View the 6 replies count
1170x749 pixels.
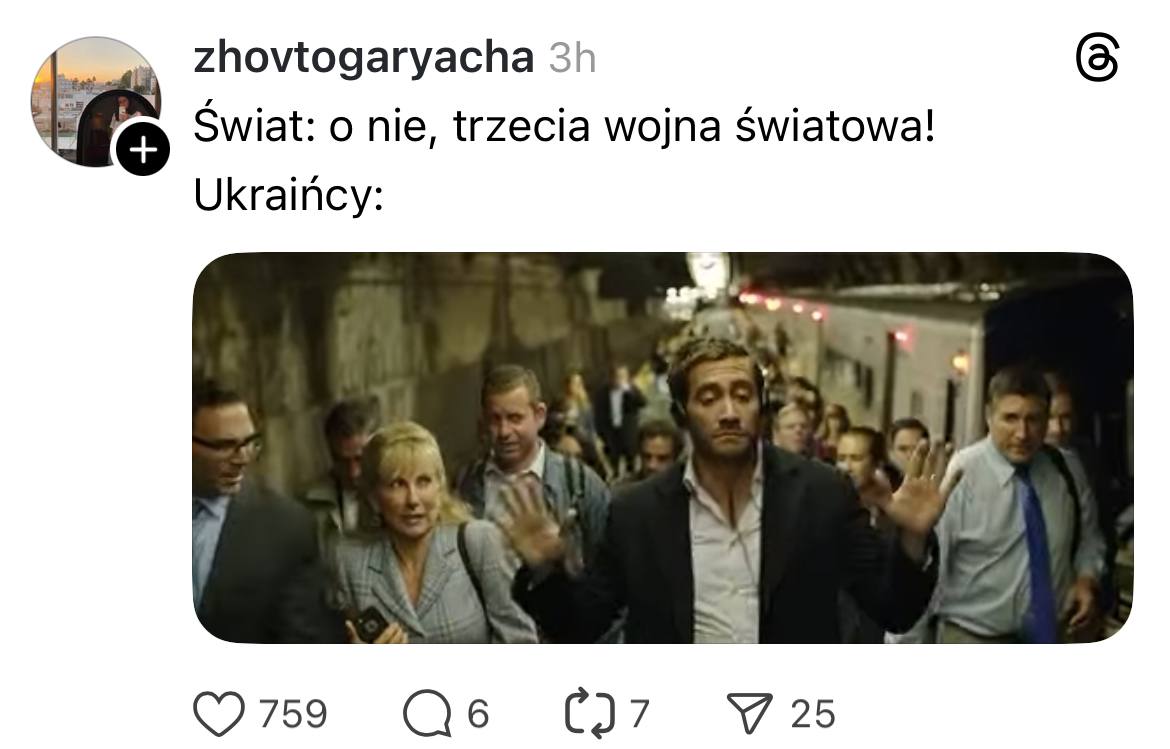478,714
